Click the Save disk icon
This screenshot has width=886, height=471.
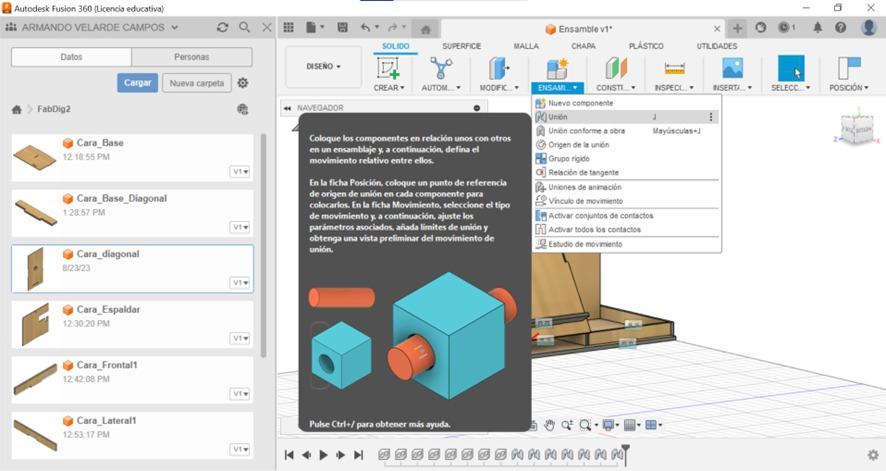click(342, 28)
